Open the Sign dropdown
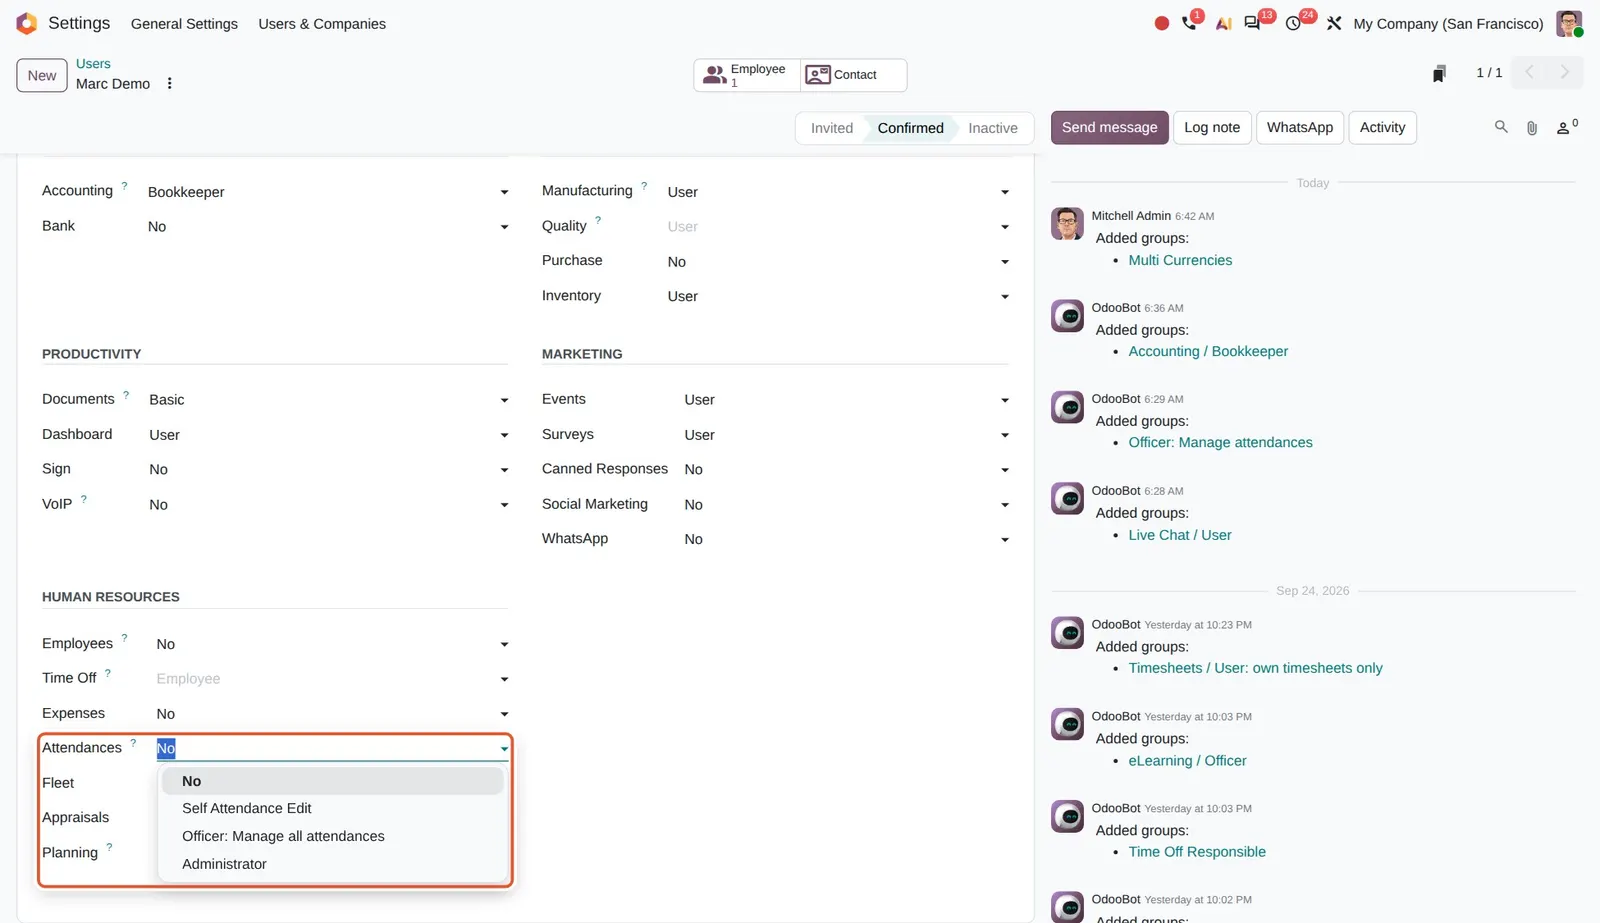 click(x=329, y=470)
